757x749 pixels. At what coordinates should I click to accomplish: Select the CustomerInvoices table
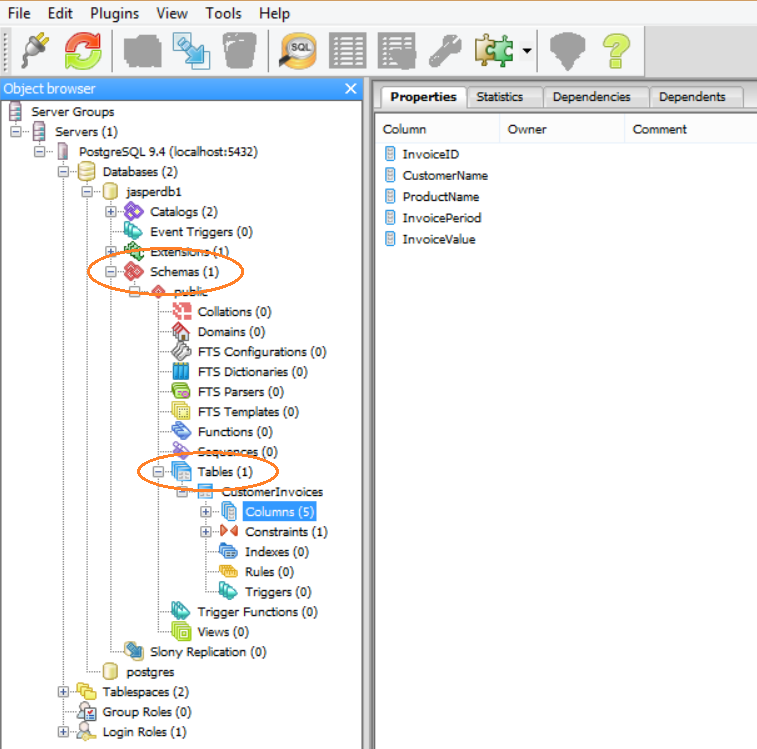[272, 492]
